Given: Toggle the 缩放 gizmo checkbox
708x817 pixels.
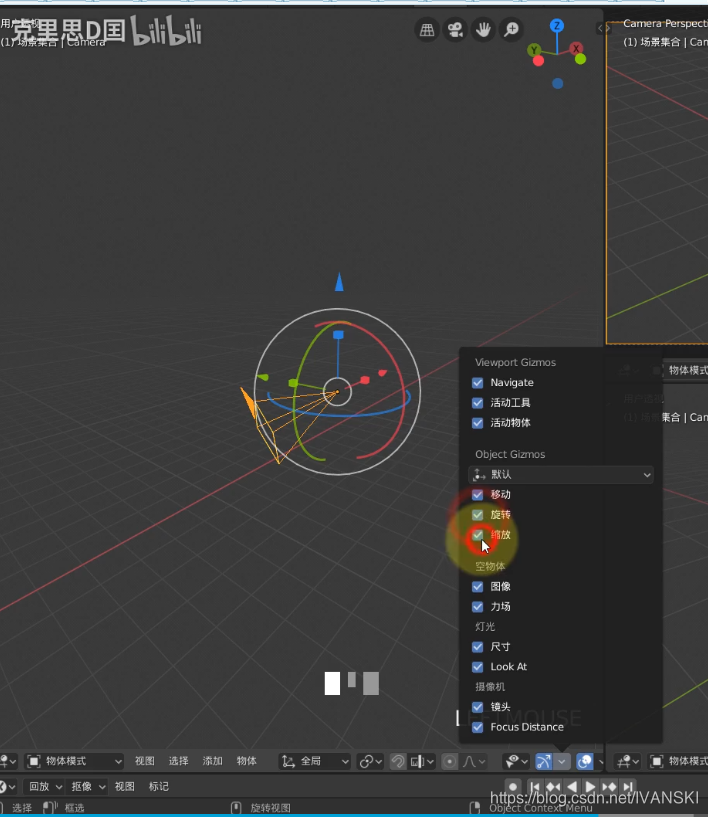Looking at the screenshot, I should tap(477, 535).
